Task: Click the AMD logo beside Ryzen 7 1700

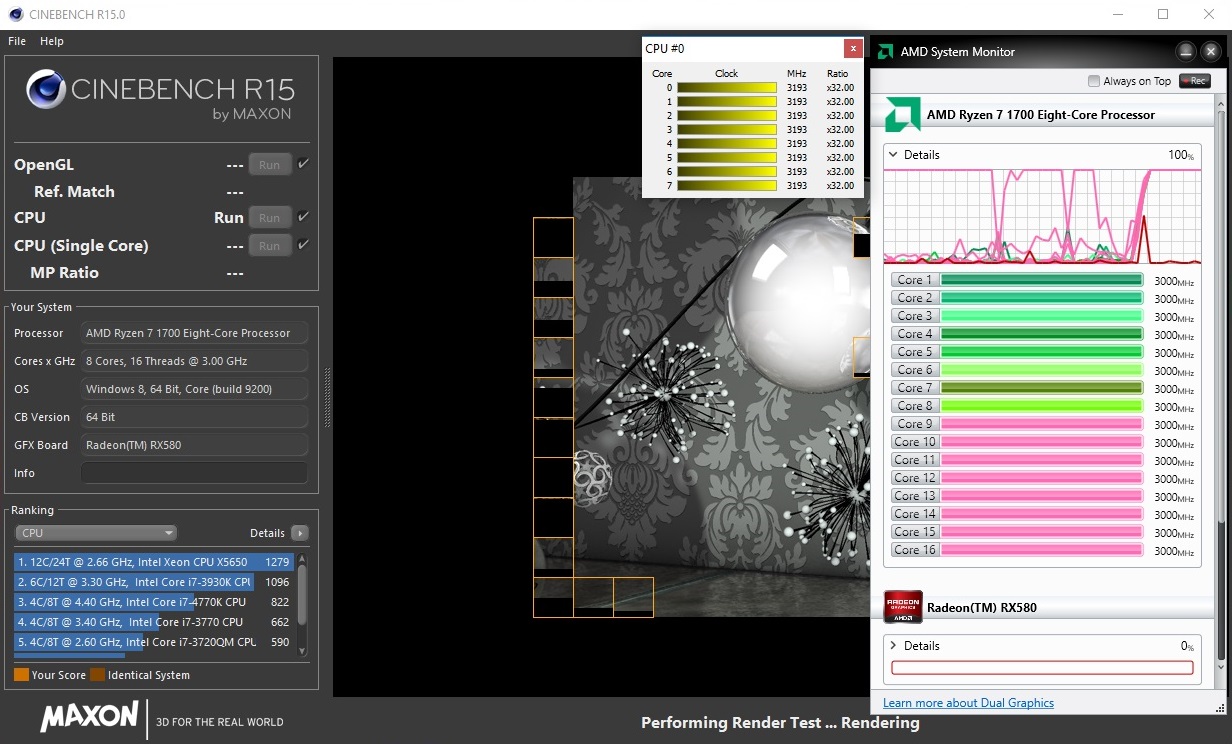Action: [902, 114]
